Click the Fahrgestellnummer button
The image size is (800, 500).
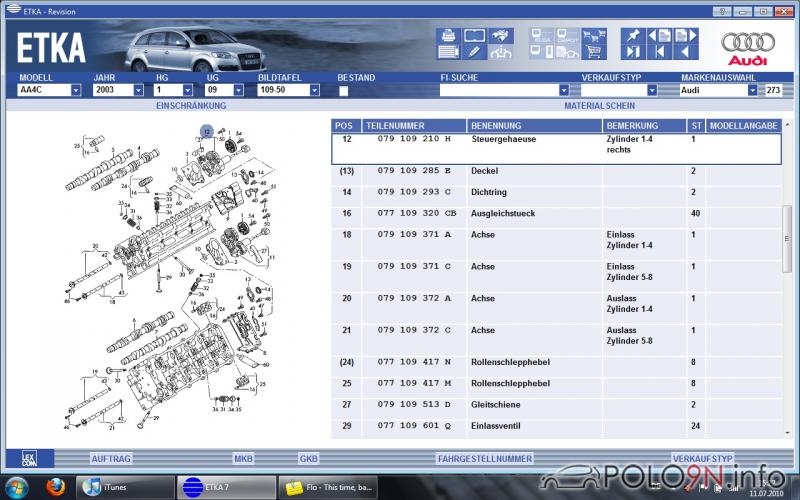pos(485,459)
